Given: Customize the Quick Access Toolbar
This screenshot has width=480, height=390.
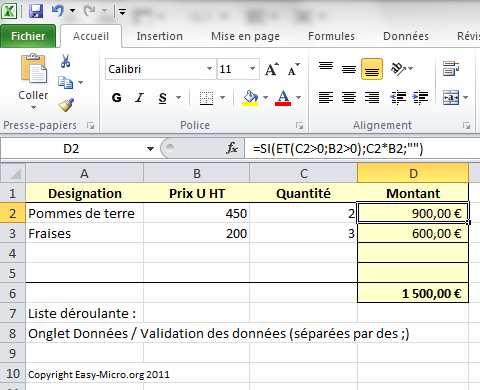Looking at the screenshot, I should click(x=122, y=12).
